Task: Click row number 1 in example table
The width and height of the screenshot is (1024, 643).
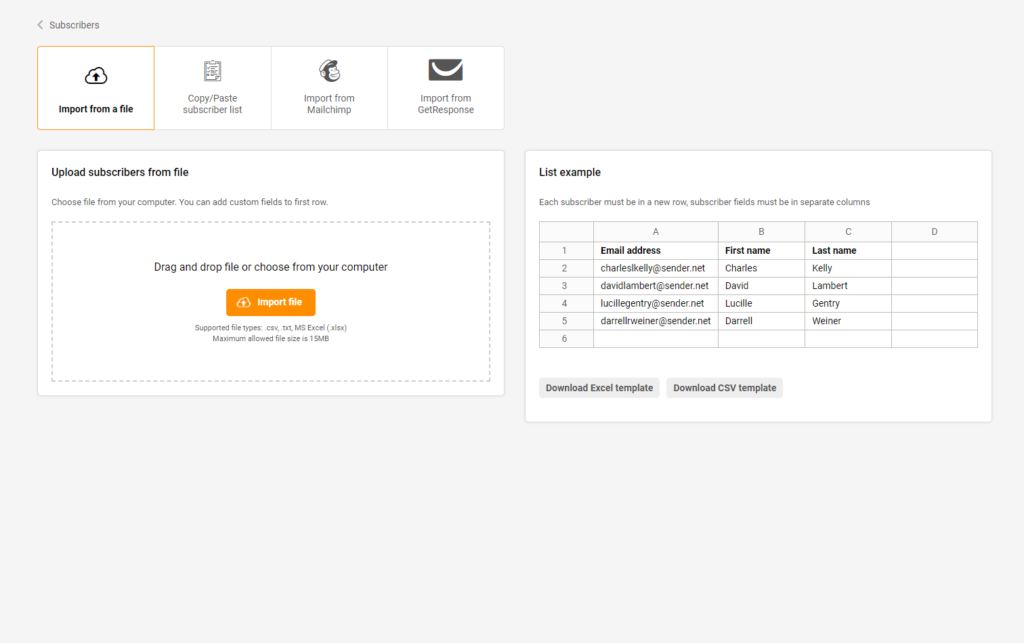Action: (x=566, y=251)
